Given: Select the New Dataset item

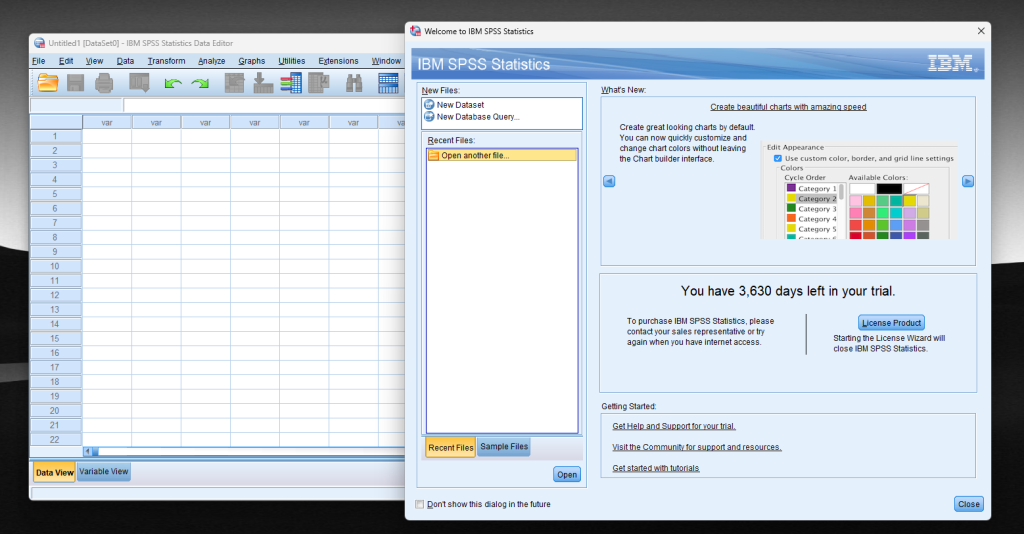Looking at the screenshot, I should pyautogui.click(x=459, y=105).
